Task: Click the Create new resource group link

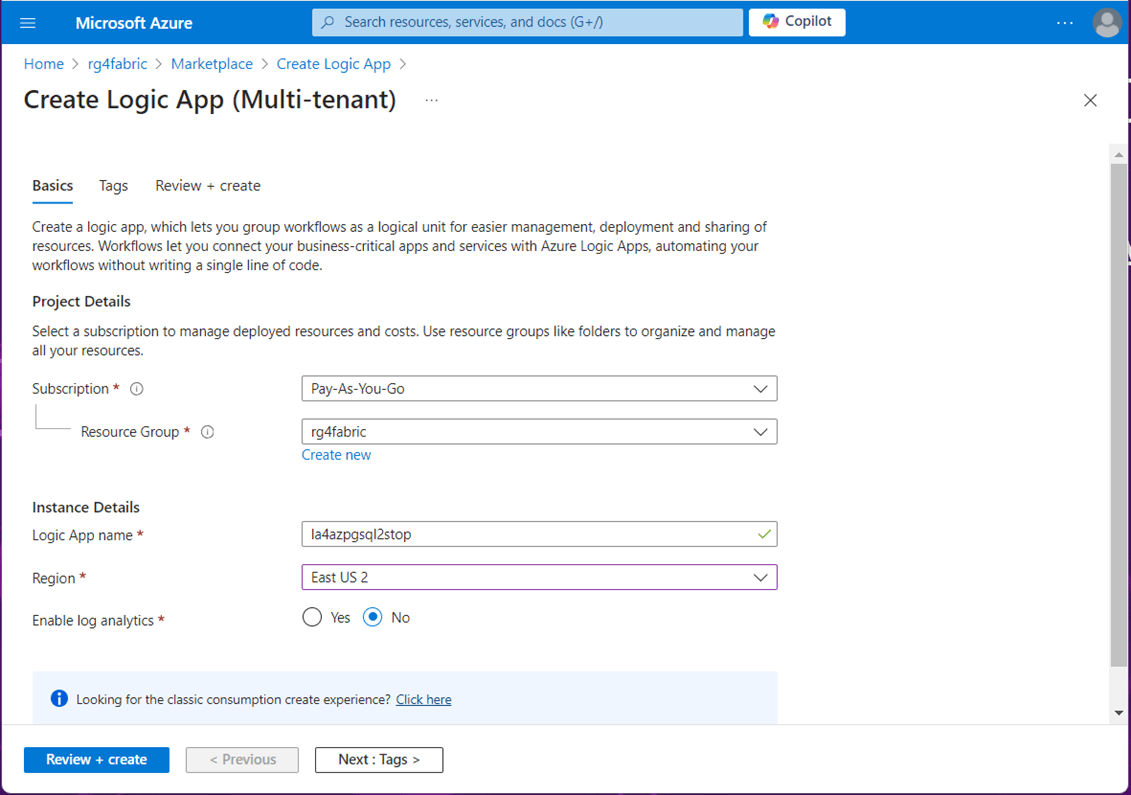Action: click(336, 455)
